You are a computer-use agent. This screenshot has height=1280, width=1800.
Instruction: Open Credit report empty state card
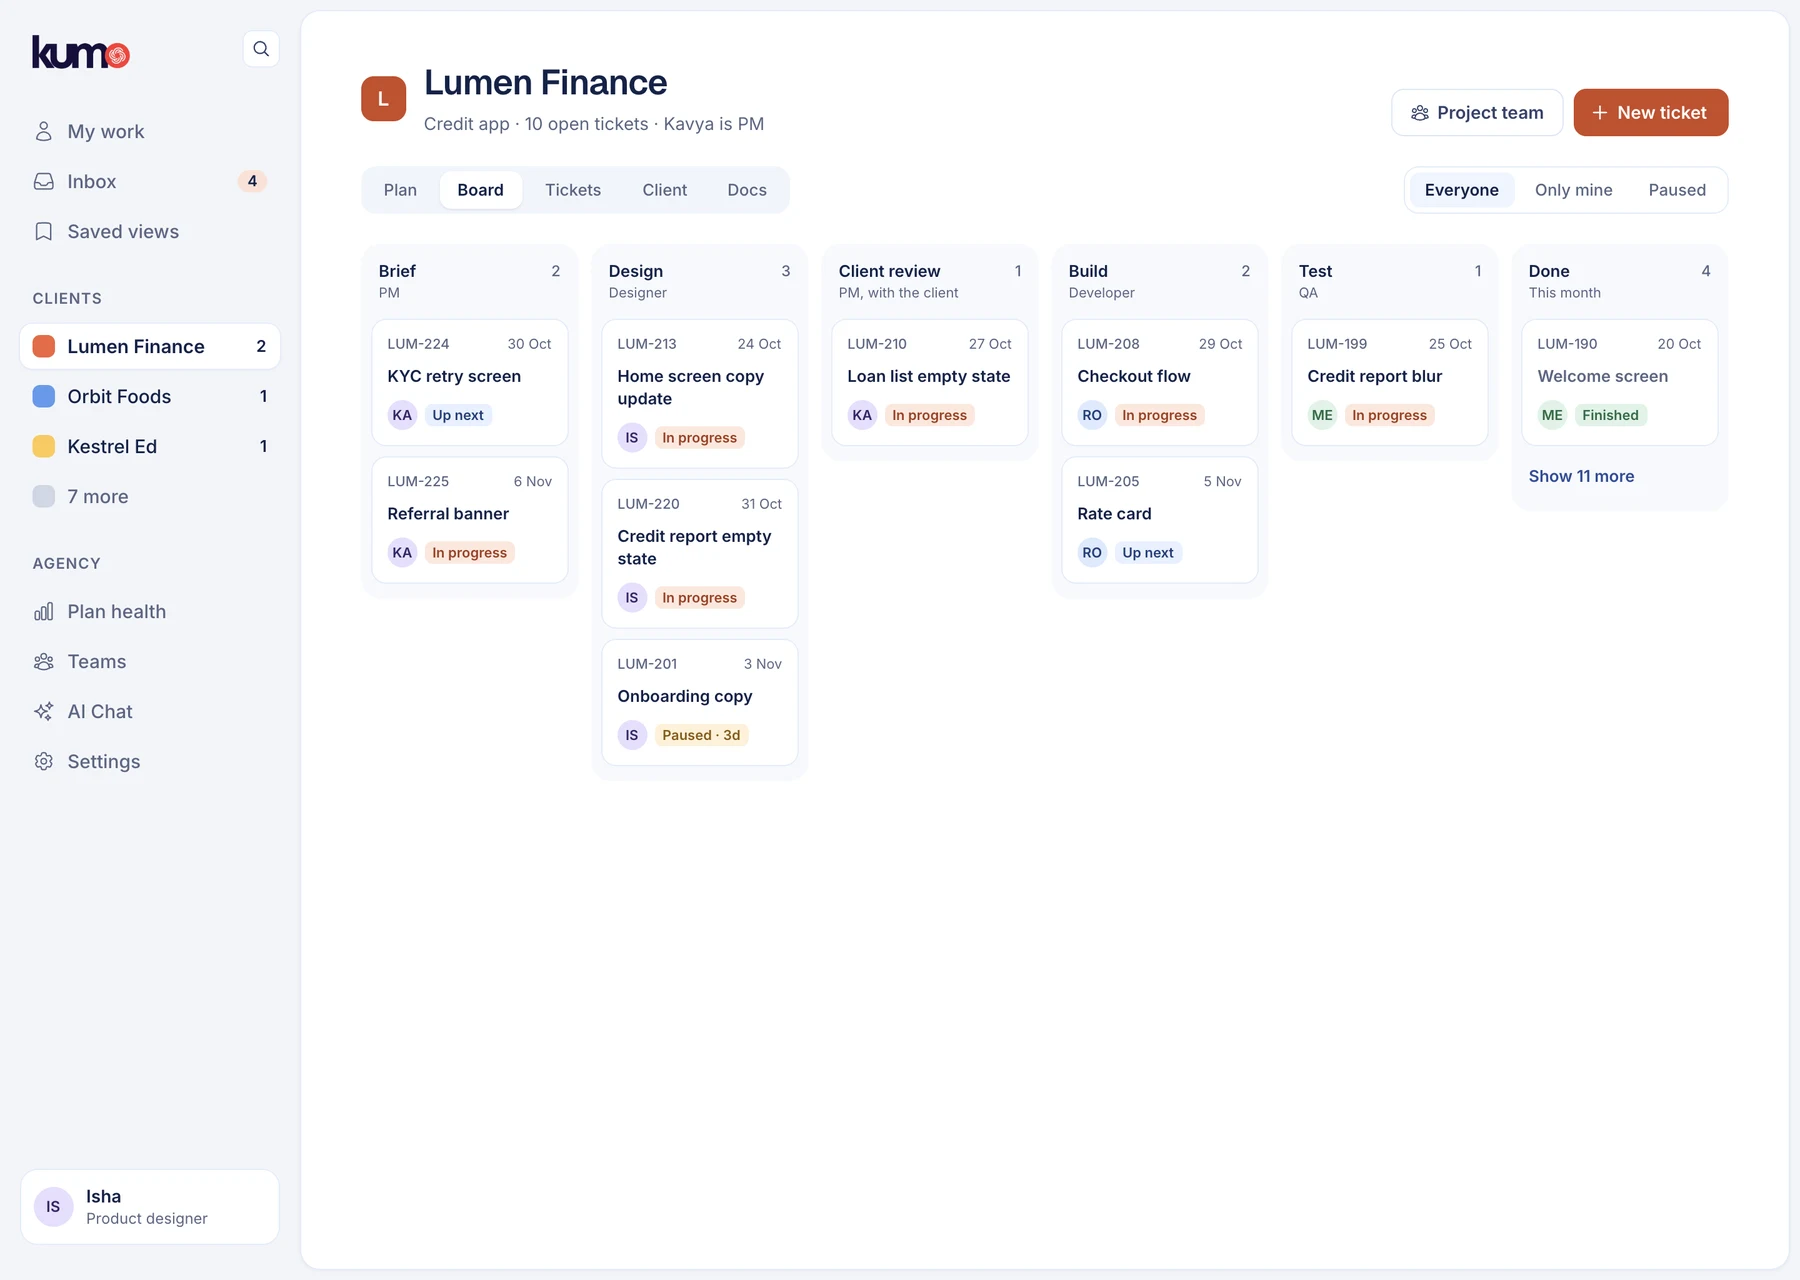(x=700, y=554)
